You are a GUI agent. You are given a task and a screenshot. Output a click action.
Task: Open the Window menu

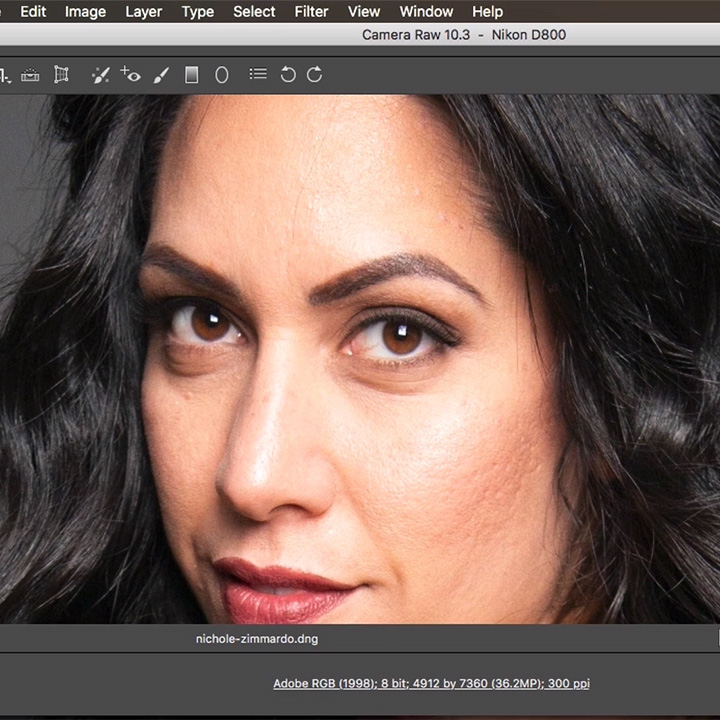[x=426, y=11]
